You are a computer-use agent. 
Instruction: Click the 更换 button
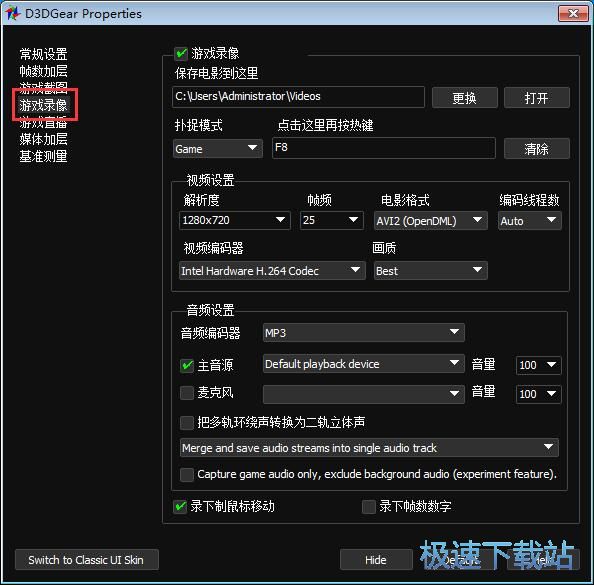[x=464, y=98]
